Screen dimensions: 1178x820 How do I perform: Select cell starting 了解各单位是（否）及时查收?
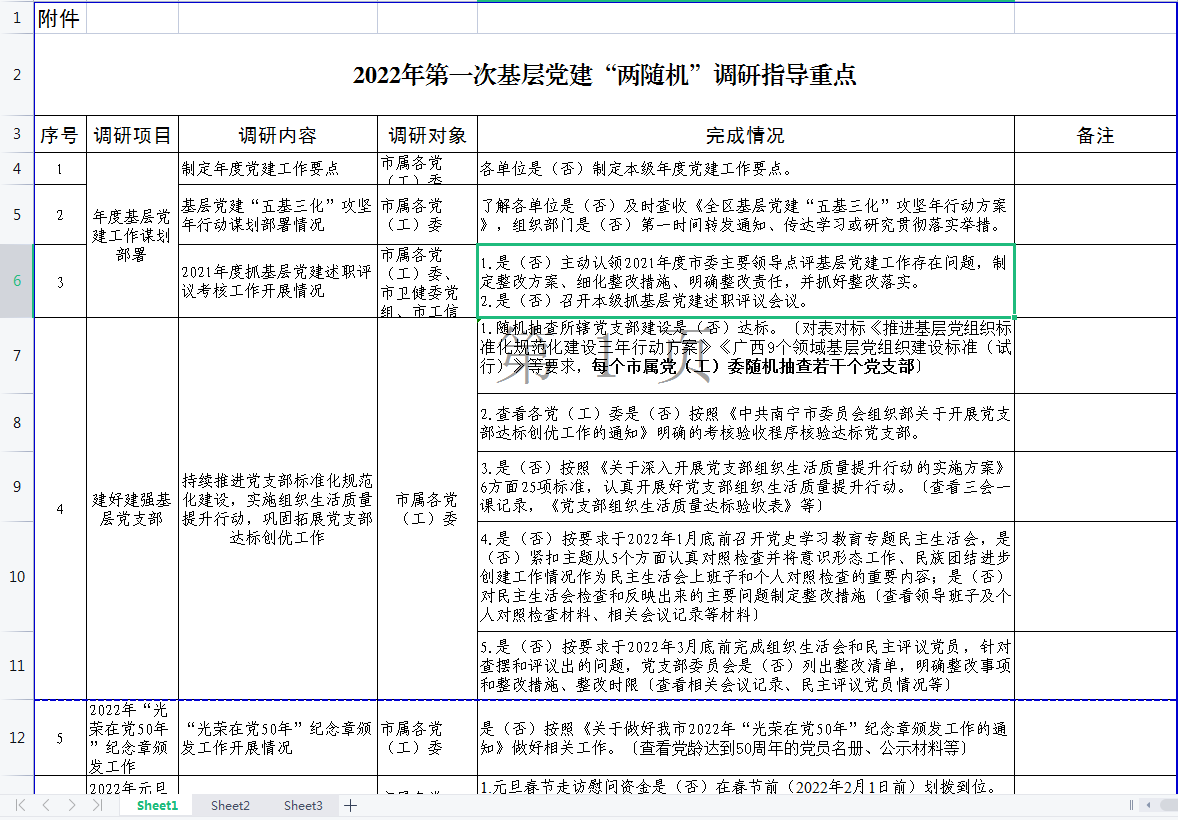745,214
